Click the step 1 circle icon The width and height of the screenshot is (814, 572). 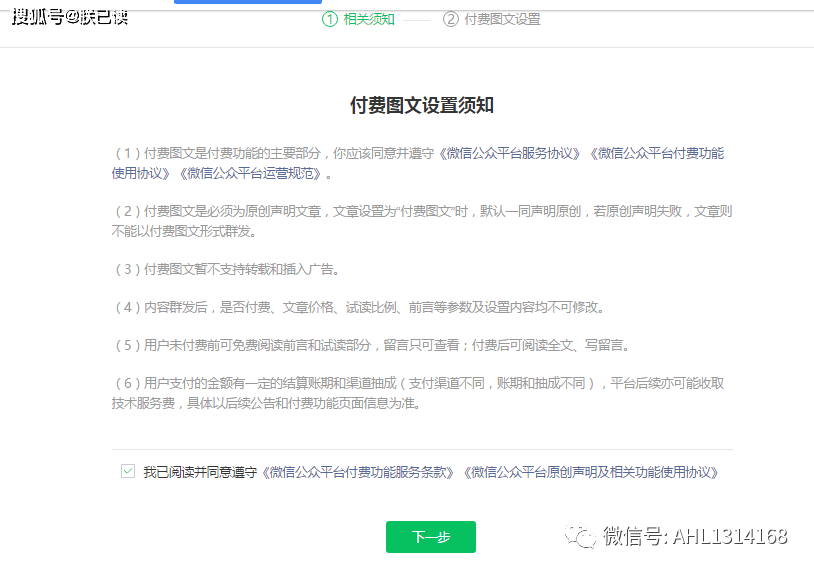[329, 19]
